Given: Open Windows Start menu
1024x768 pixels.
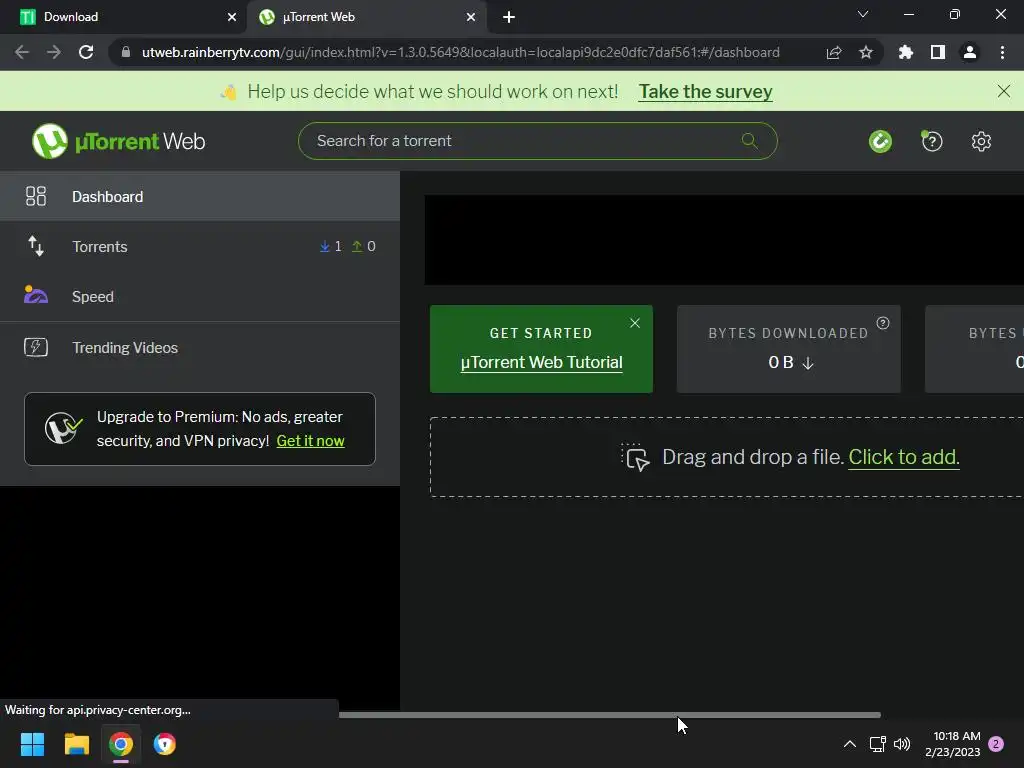Looking at the screenshot, I should pos(32,744).
